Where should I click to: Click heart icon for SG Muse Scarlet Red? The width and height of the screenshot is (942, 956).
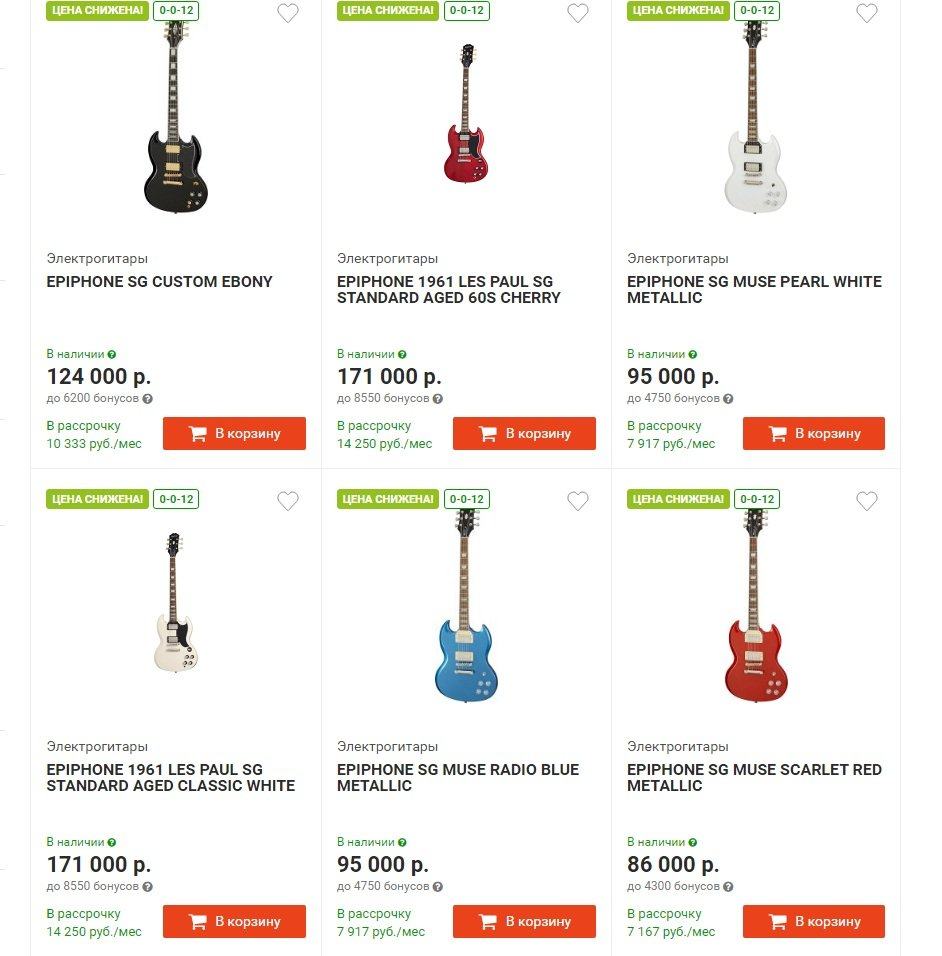coord(867,501)
